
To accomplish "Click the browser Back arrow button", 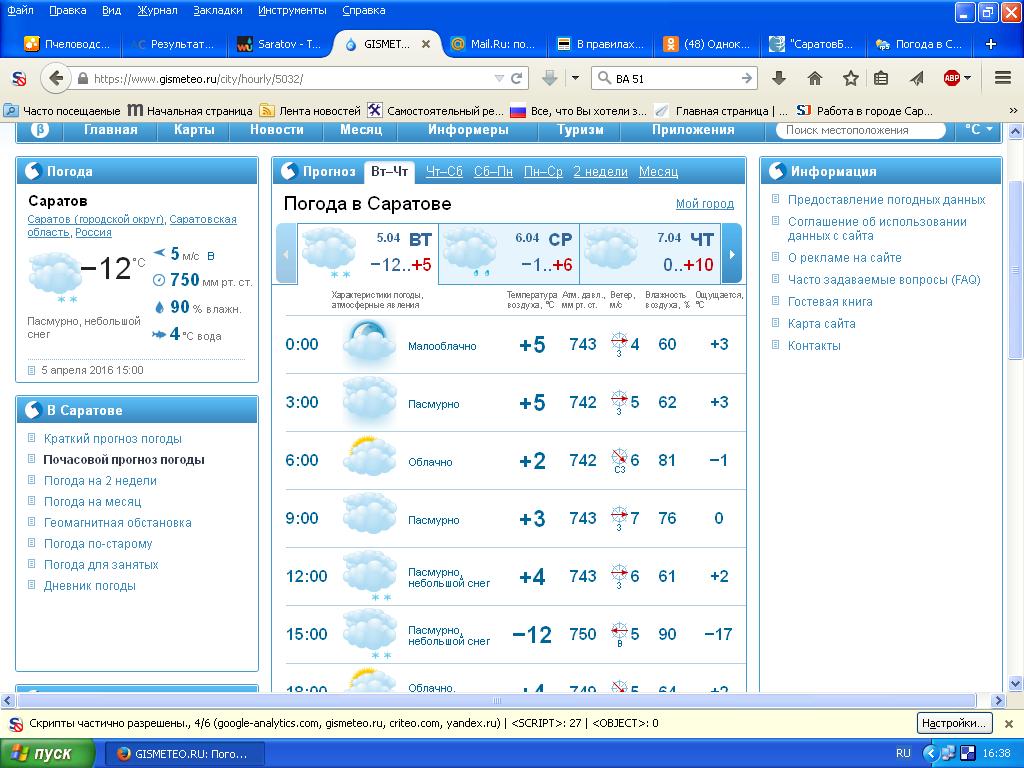I will pyautogui.click(x=56, y=78).
